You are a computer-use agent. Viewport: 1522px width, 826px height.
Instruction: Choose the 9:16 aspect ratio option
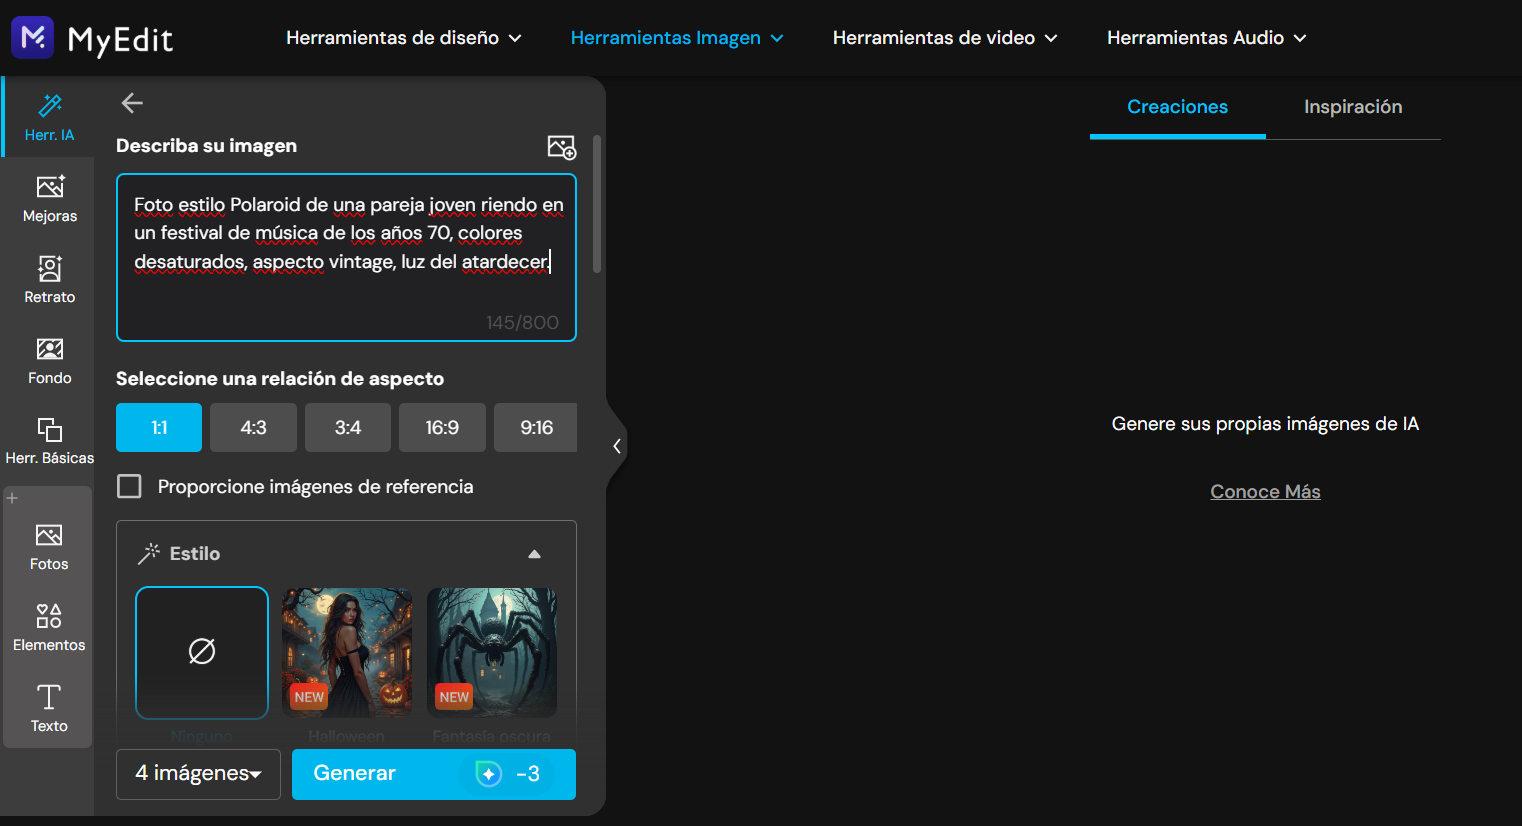[535, 428]
